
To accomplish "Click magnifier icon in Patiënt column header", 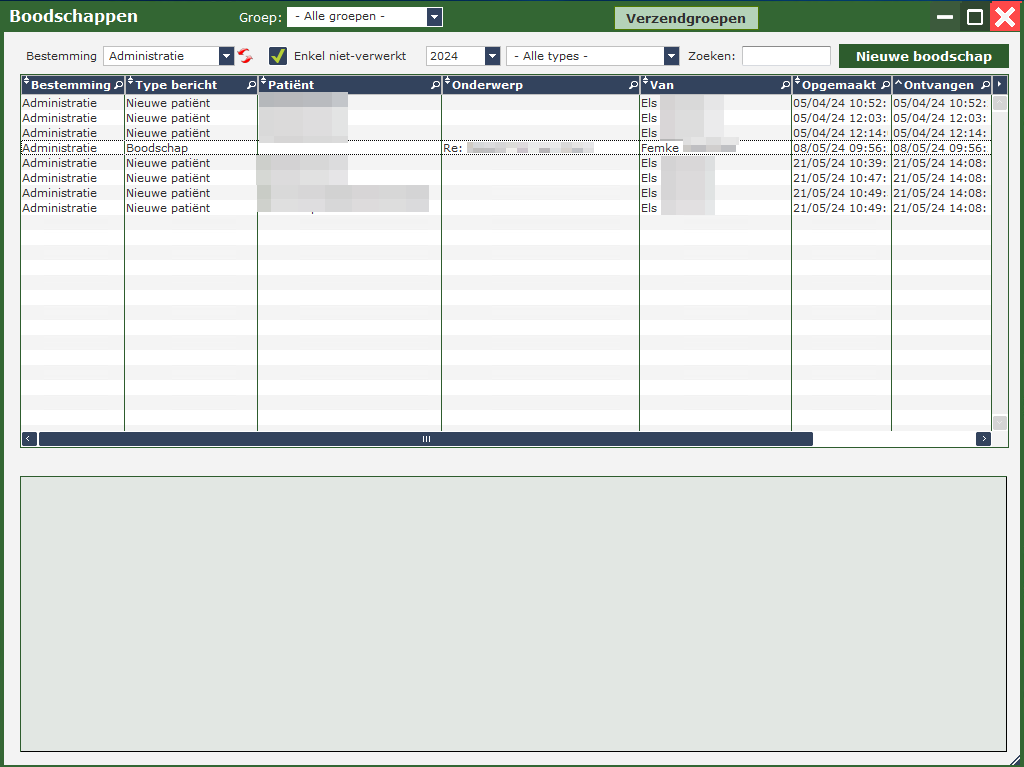I will [x=435, y=85].
